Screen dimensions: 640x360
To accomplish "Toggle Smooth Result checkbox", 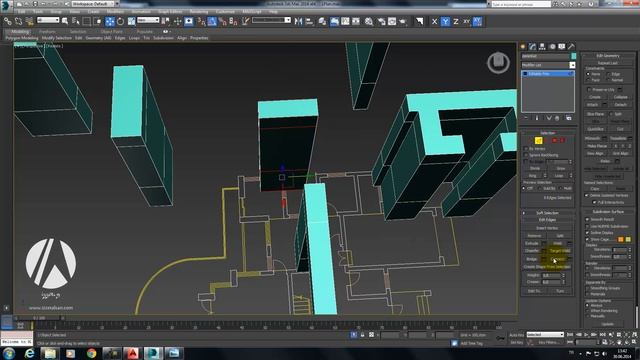I will (587, 219).
